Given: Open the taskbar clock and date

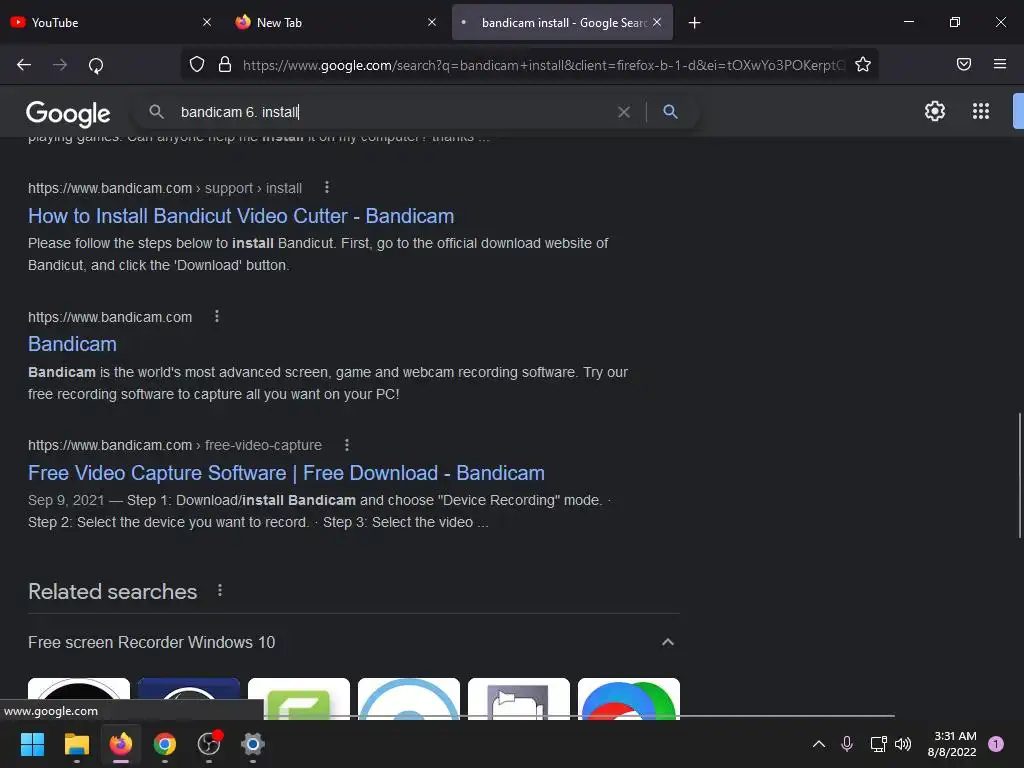Looking at the screenshot, I should (x=952, y=744).
